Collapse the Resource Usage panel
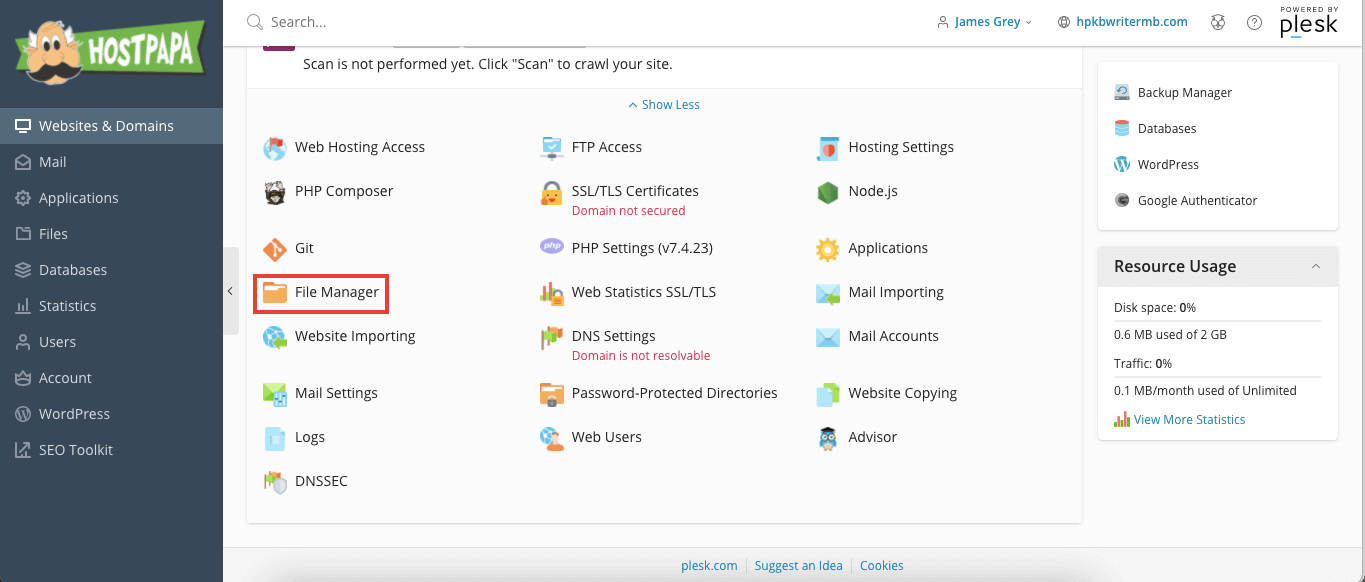Viewport: 1365px width, 582px height. click(x=1315, y=266)
